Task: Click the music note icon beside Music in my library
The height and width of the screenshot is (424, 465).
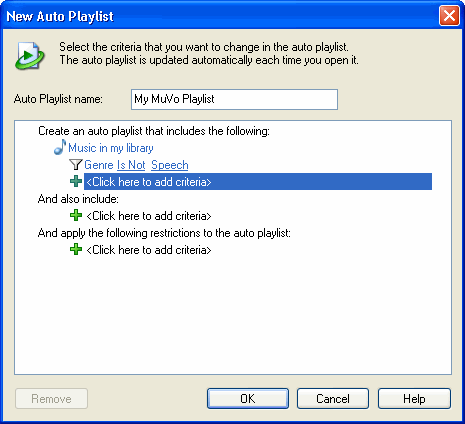Action: click(60, 147)
